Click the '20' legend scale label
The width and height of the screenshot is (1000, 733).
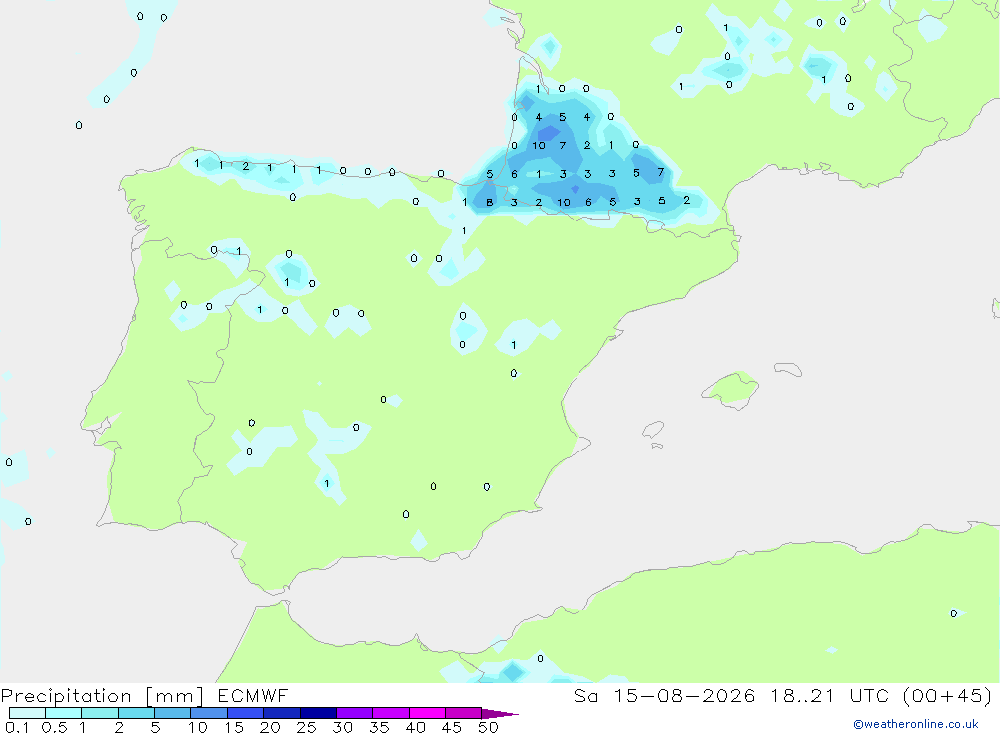point(270,727)
